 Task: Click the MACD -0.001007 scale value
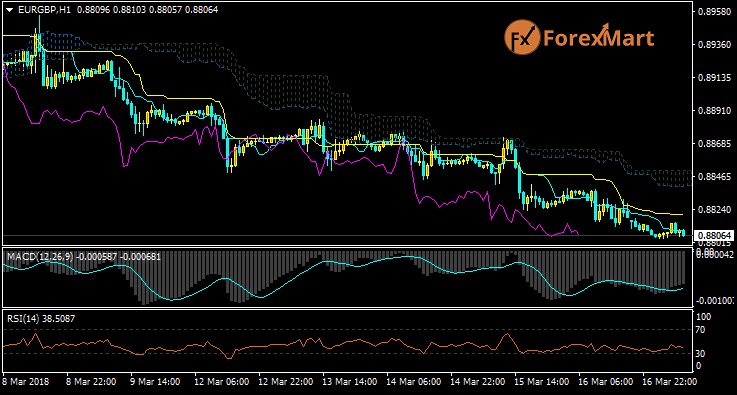(714, 300)
